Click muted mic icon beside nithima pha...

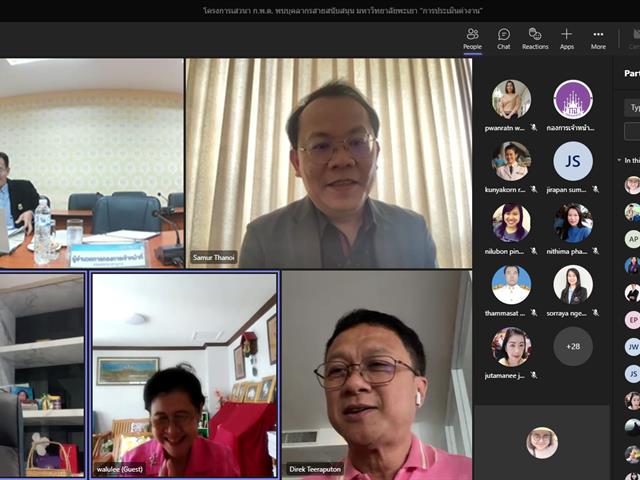596,251
